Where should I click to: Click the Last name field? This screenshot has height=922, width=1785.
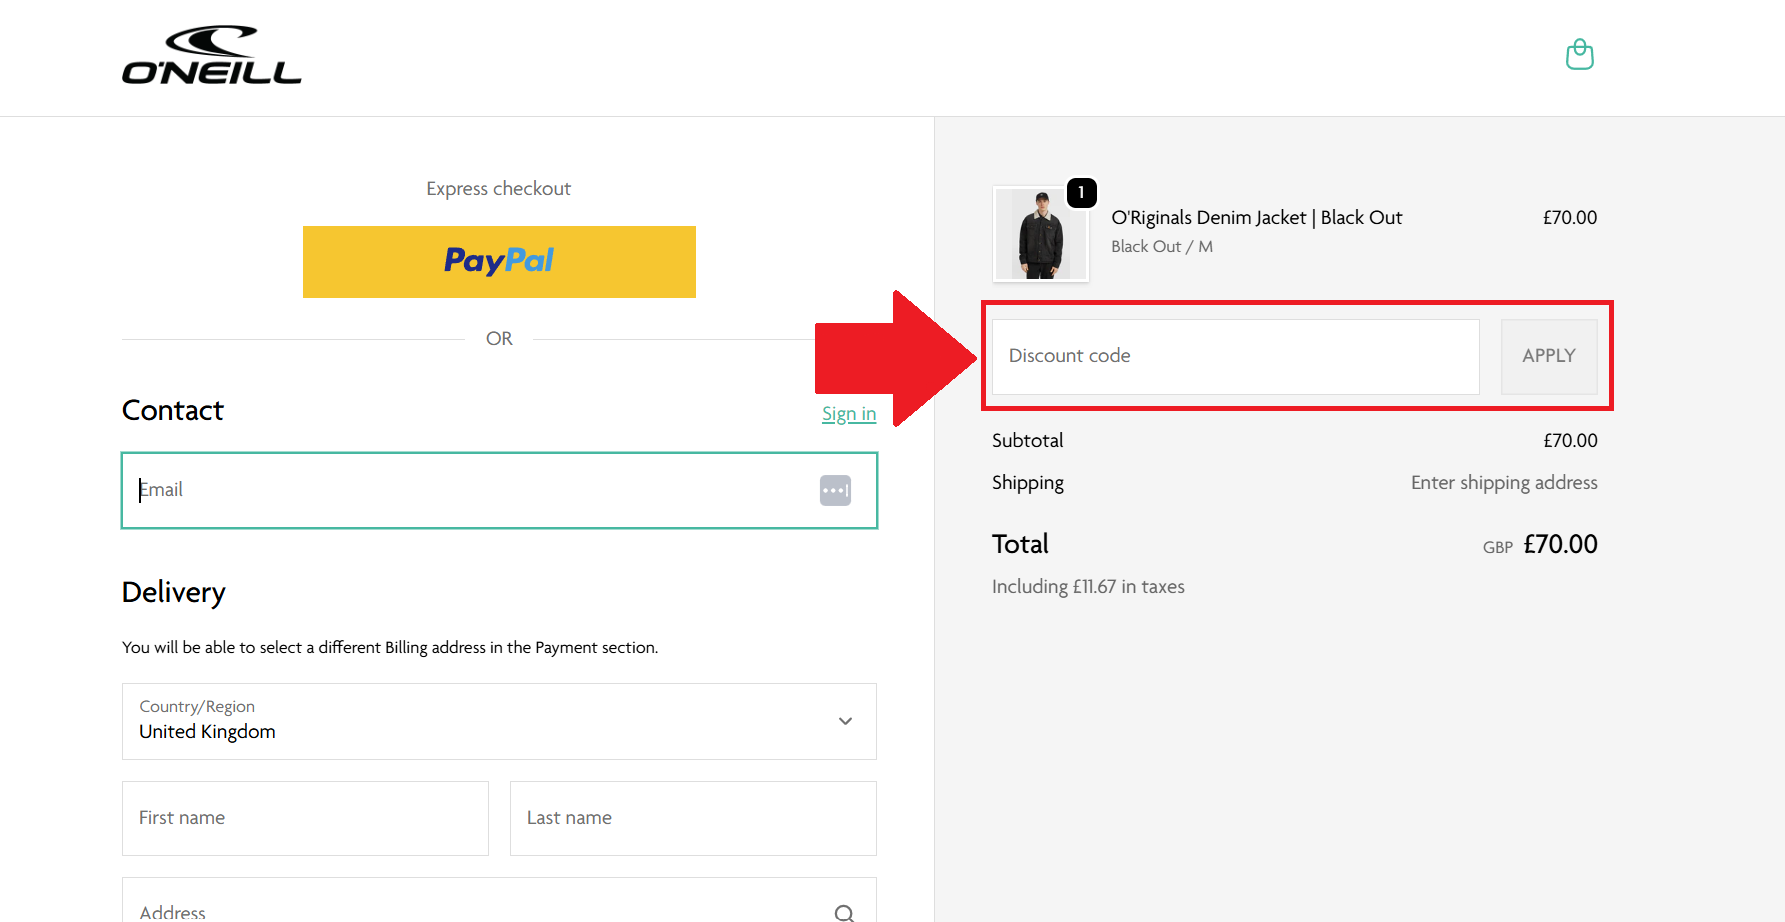692,818
